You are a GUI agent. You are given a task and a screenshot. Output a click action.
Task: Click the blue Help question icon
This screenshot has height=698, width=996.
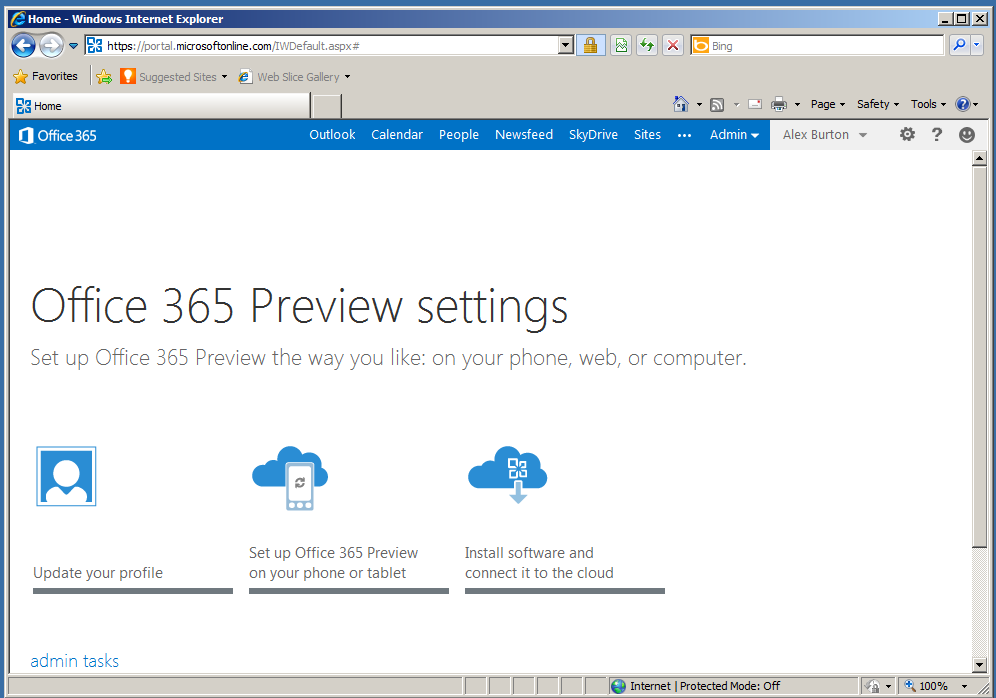(x=963, y=104)
